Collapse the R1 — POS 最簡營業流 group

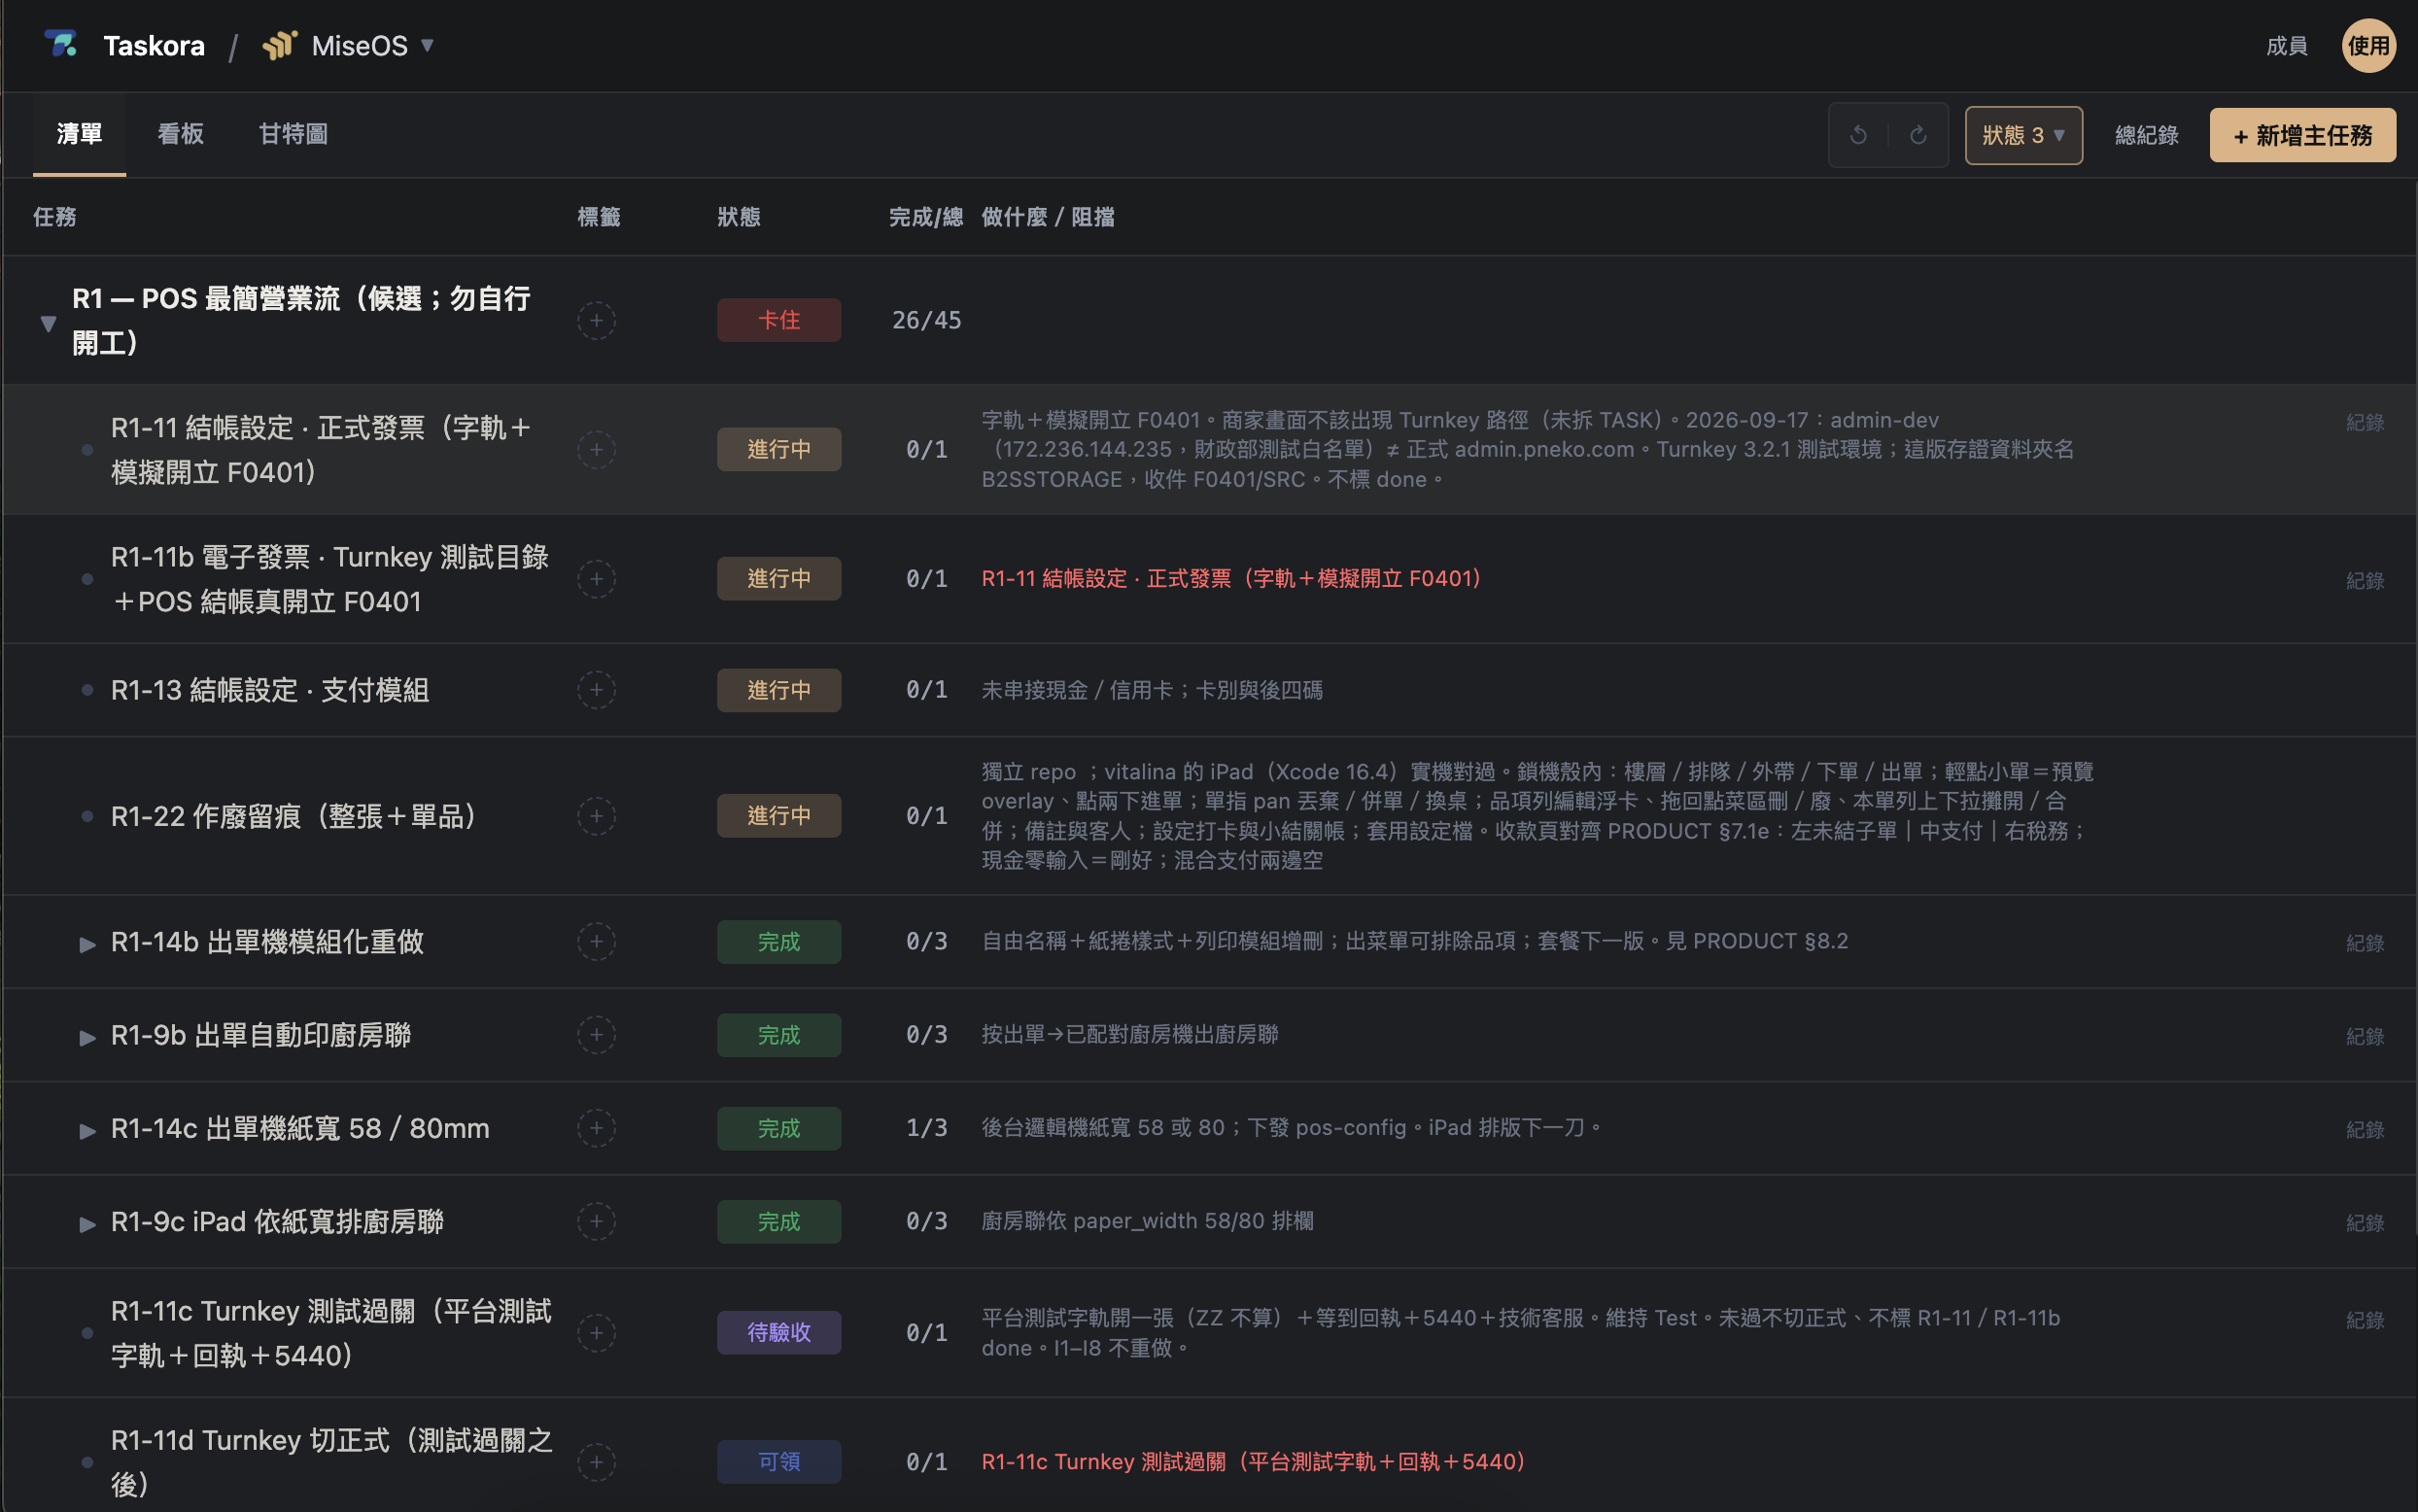[x=47, y=322]
